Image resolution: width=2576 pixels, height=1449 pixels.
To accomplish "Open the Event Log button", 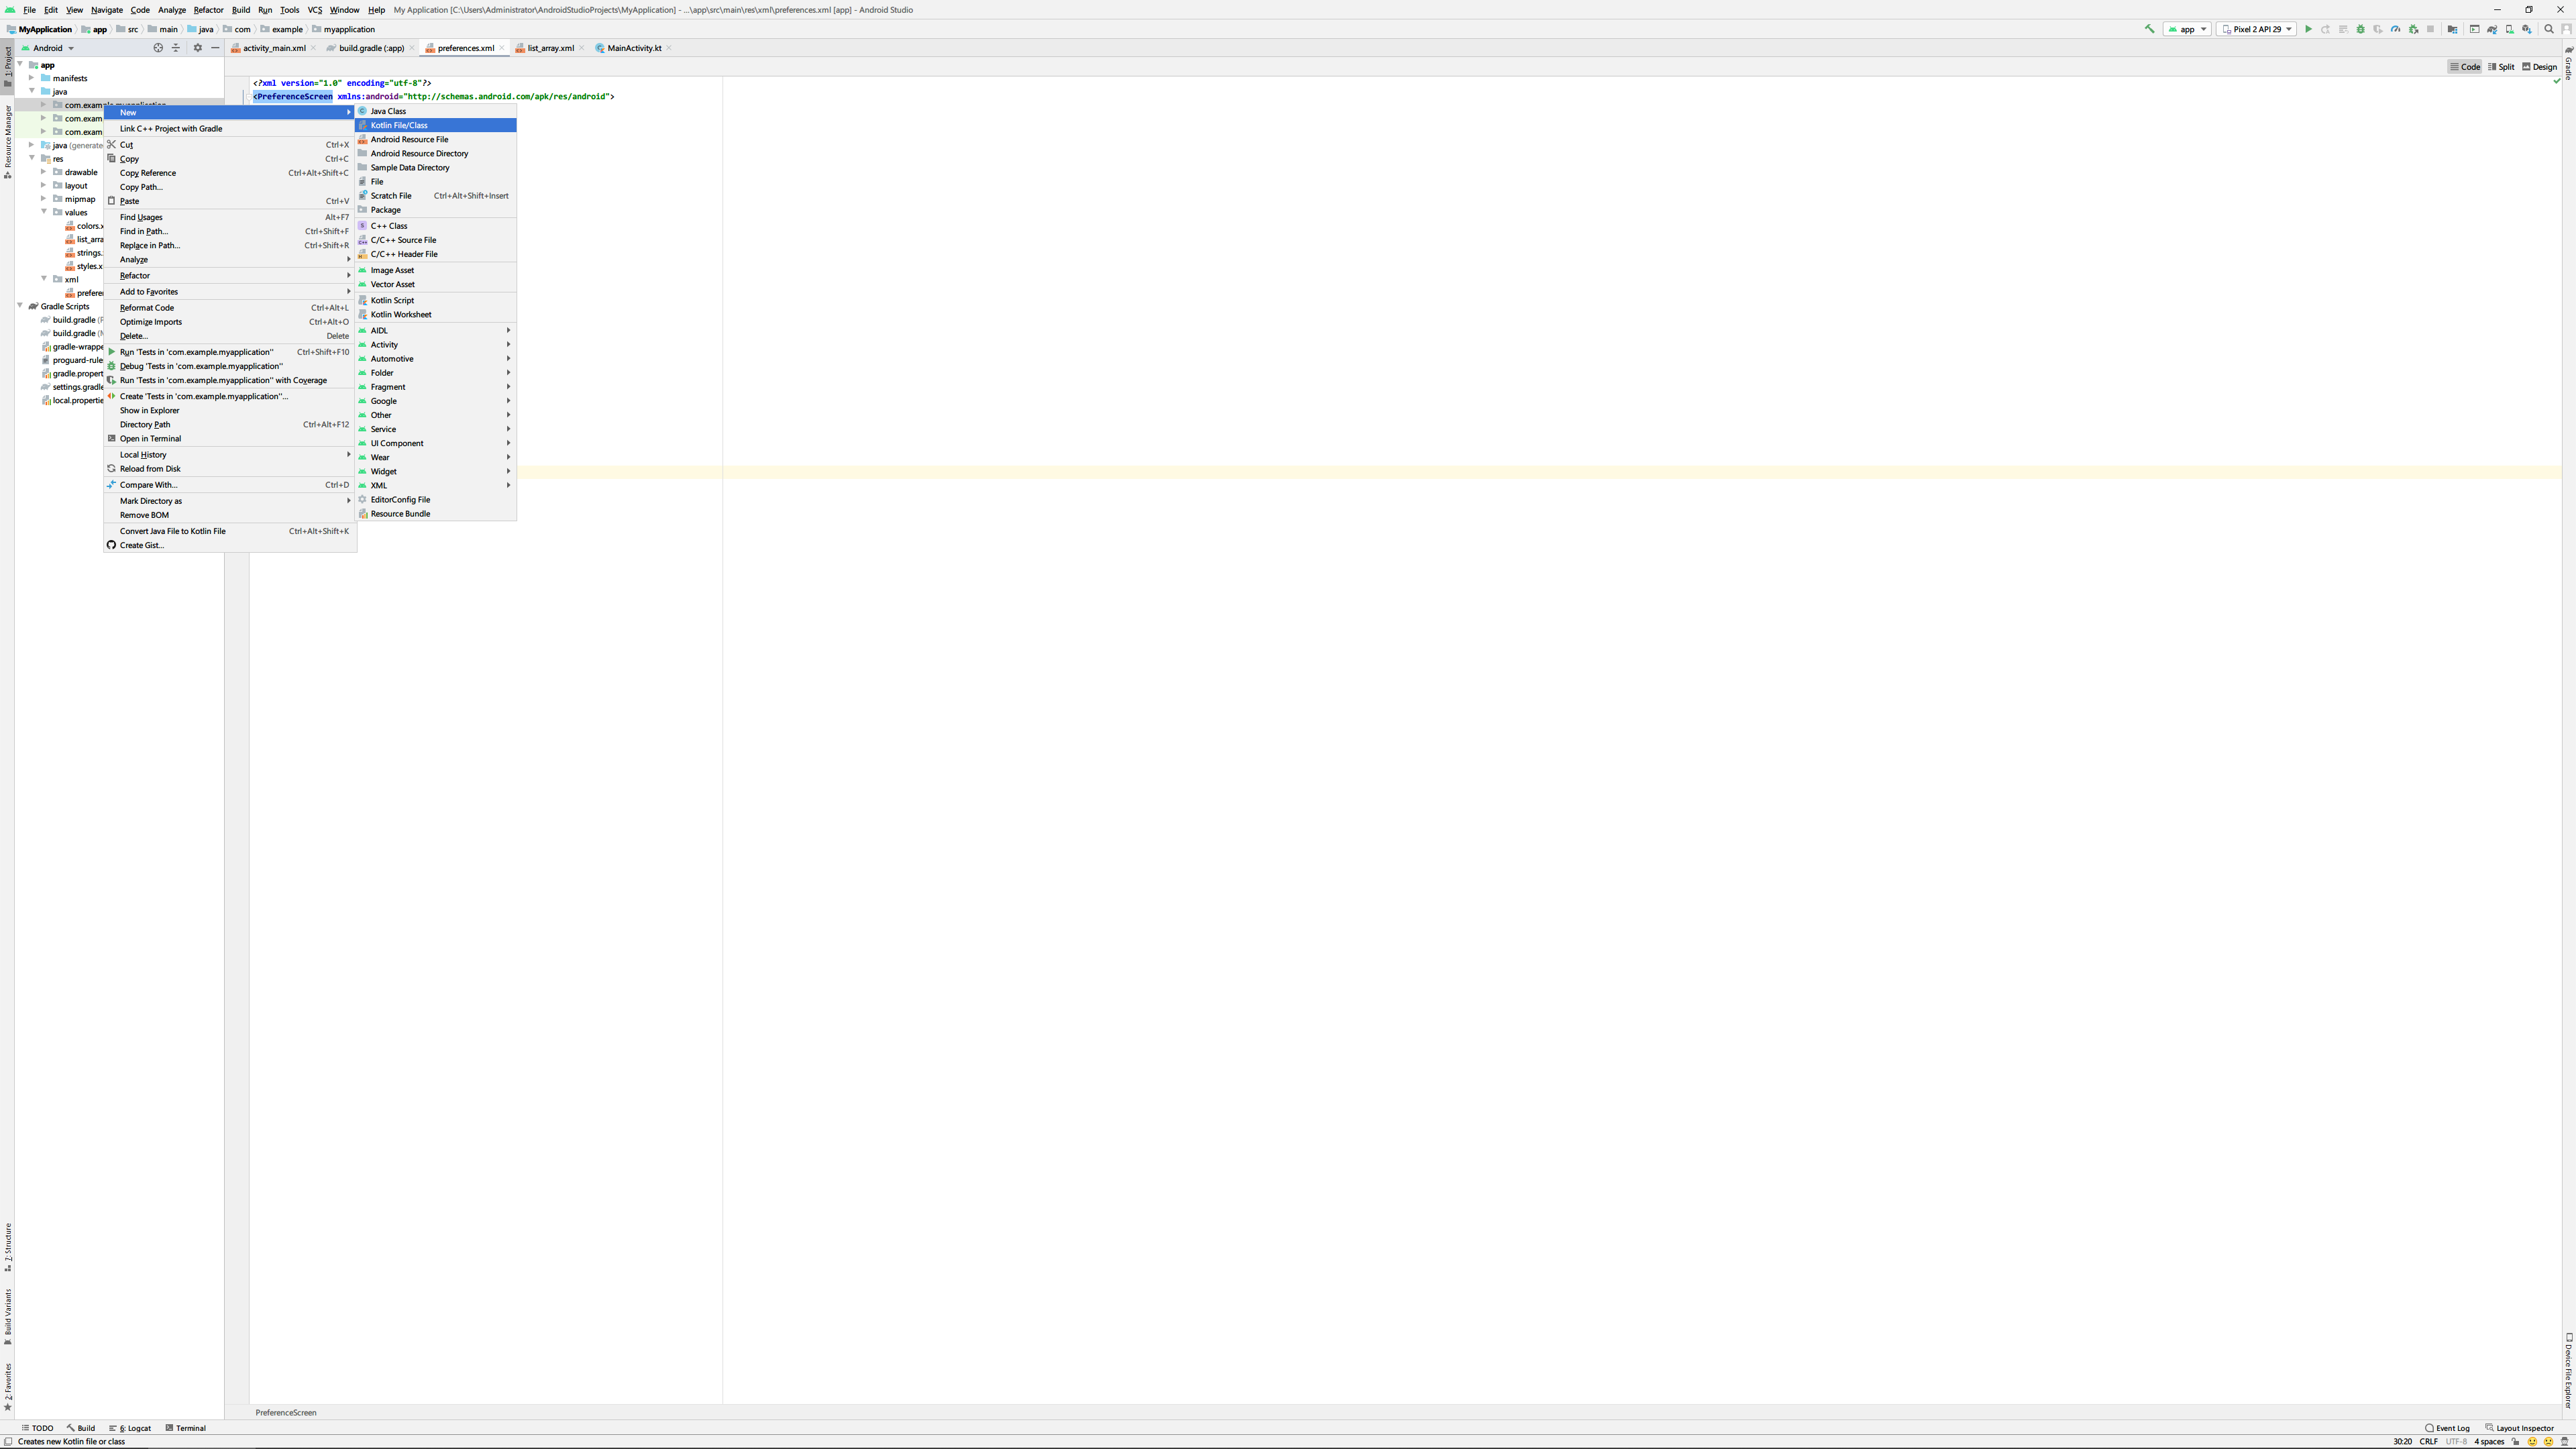I will click(x=2447, y=1428).
